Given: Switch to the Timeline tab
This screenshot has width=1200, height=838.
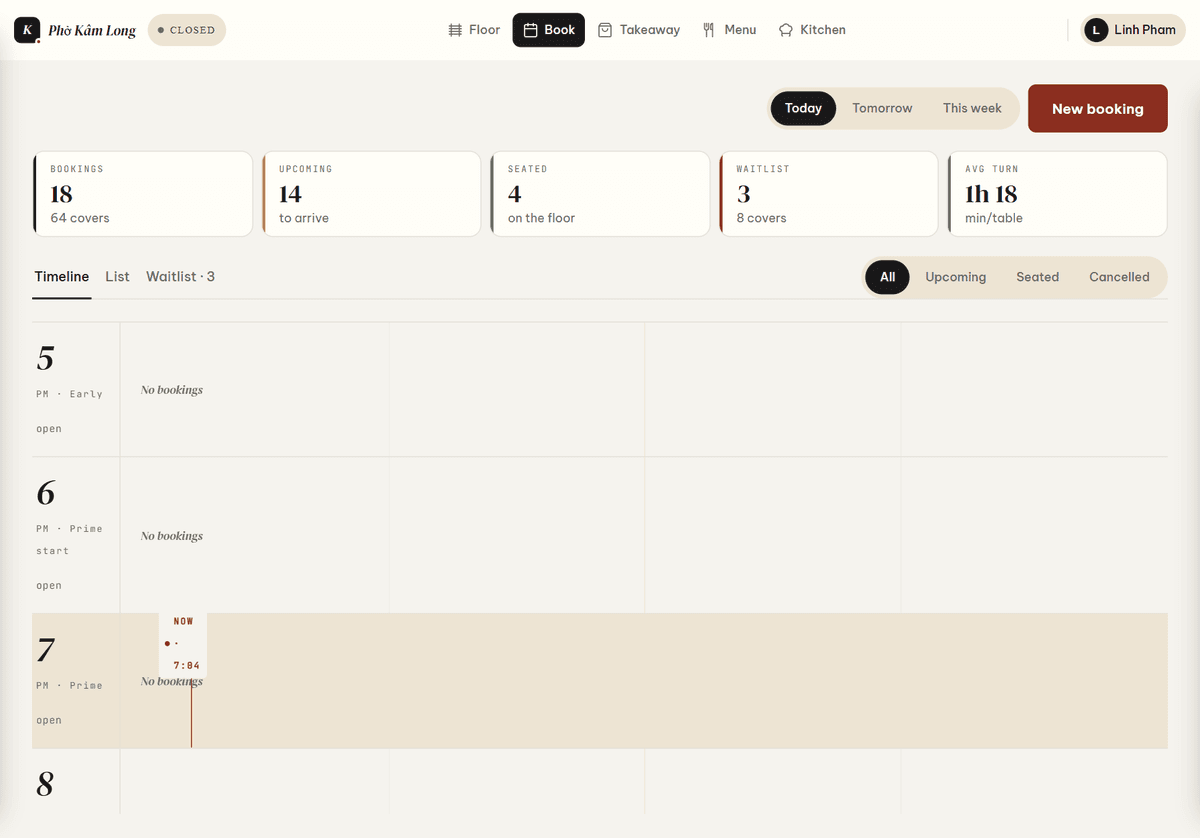Looking at the screenshot, I should [62, 277].
